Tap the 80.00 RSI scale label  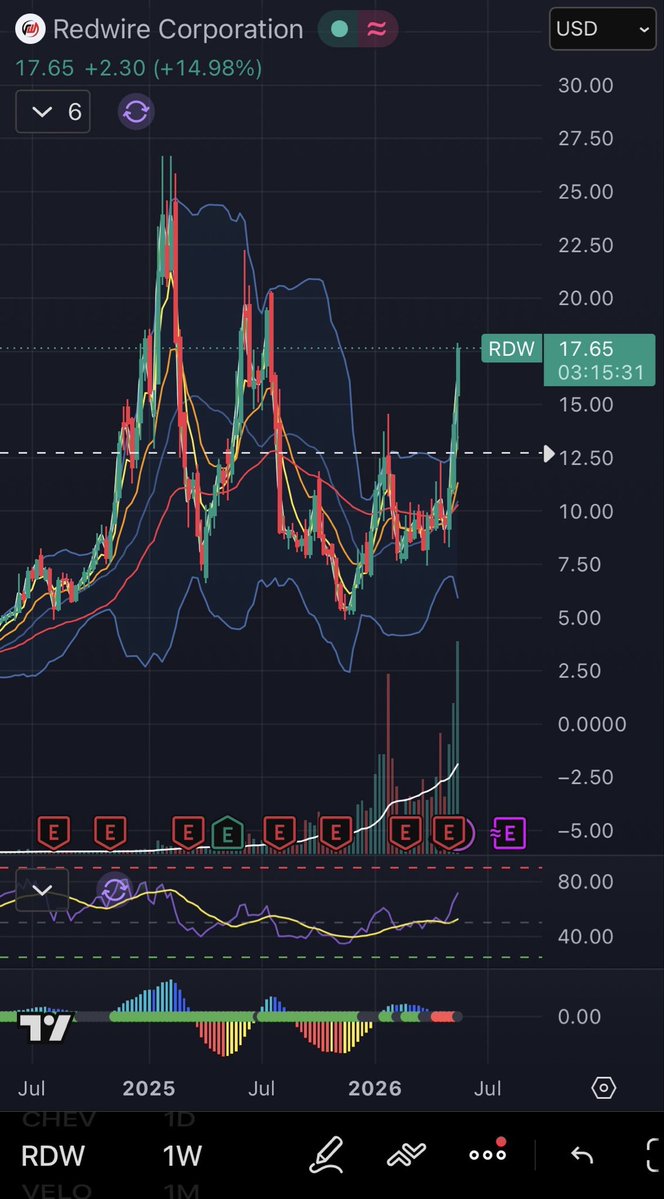coord(586,882)
